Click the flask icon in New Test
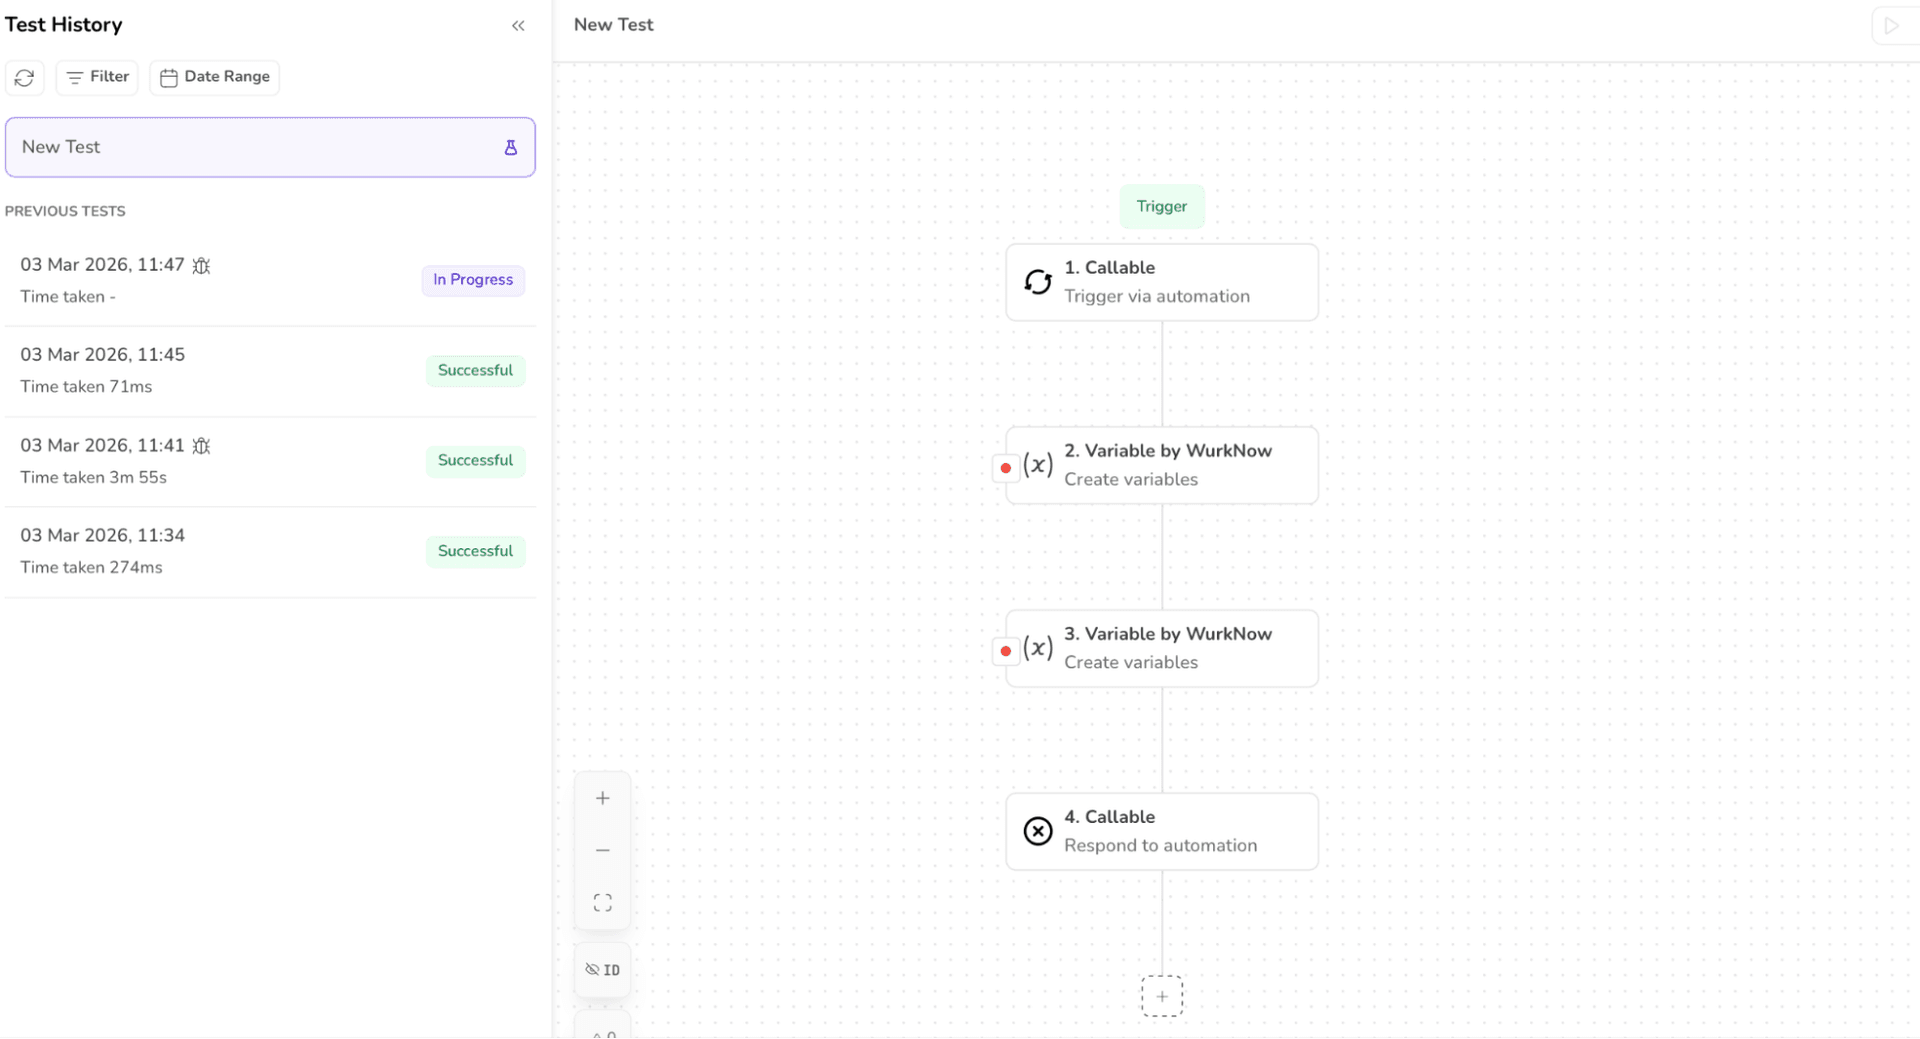The height and width of the screenshot is (1039, 1920). coord(510,148)
